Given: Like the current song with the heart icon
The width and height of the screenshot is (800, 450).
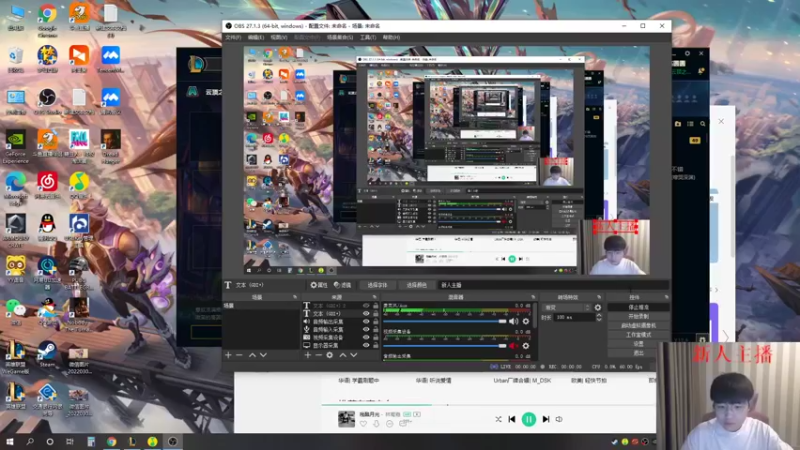Looking at the screenshot, I should (363, 423).
